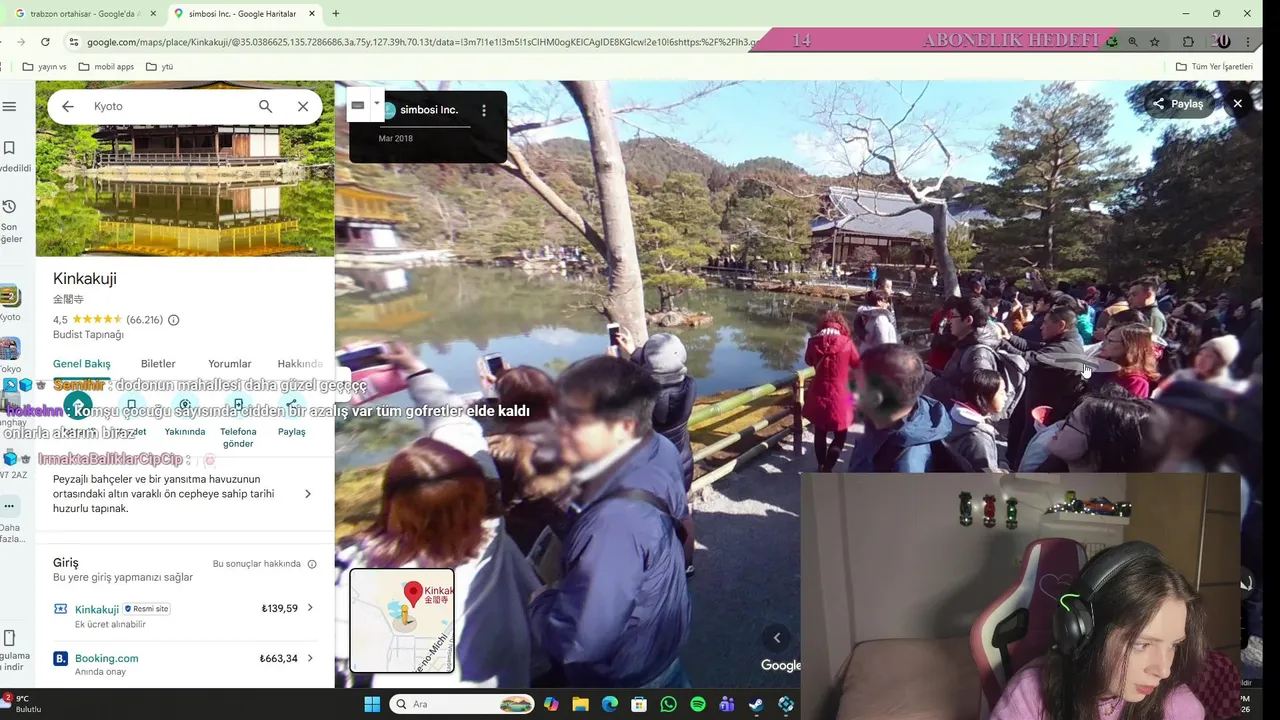
Task: Click the zoom magnifier icon in address bar
Action: pos(1133,42)
